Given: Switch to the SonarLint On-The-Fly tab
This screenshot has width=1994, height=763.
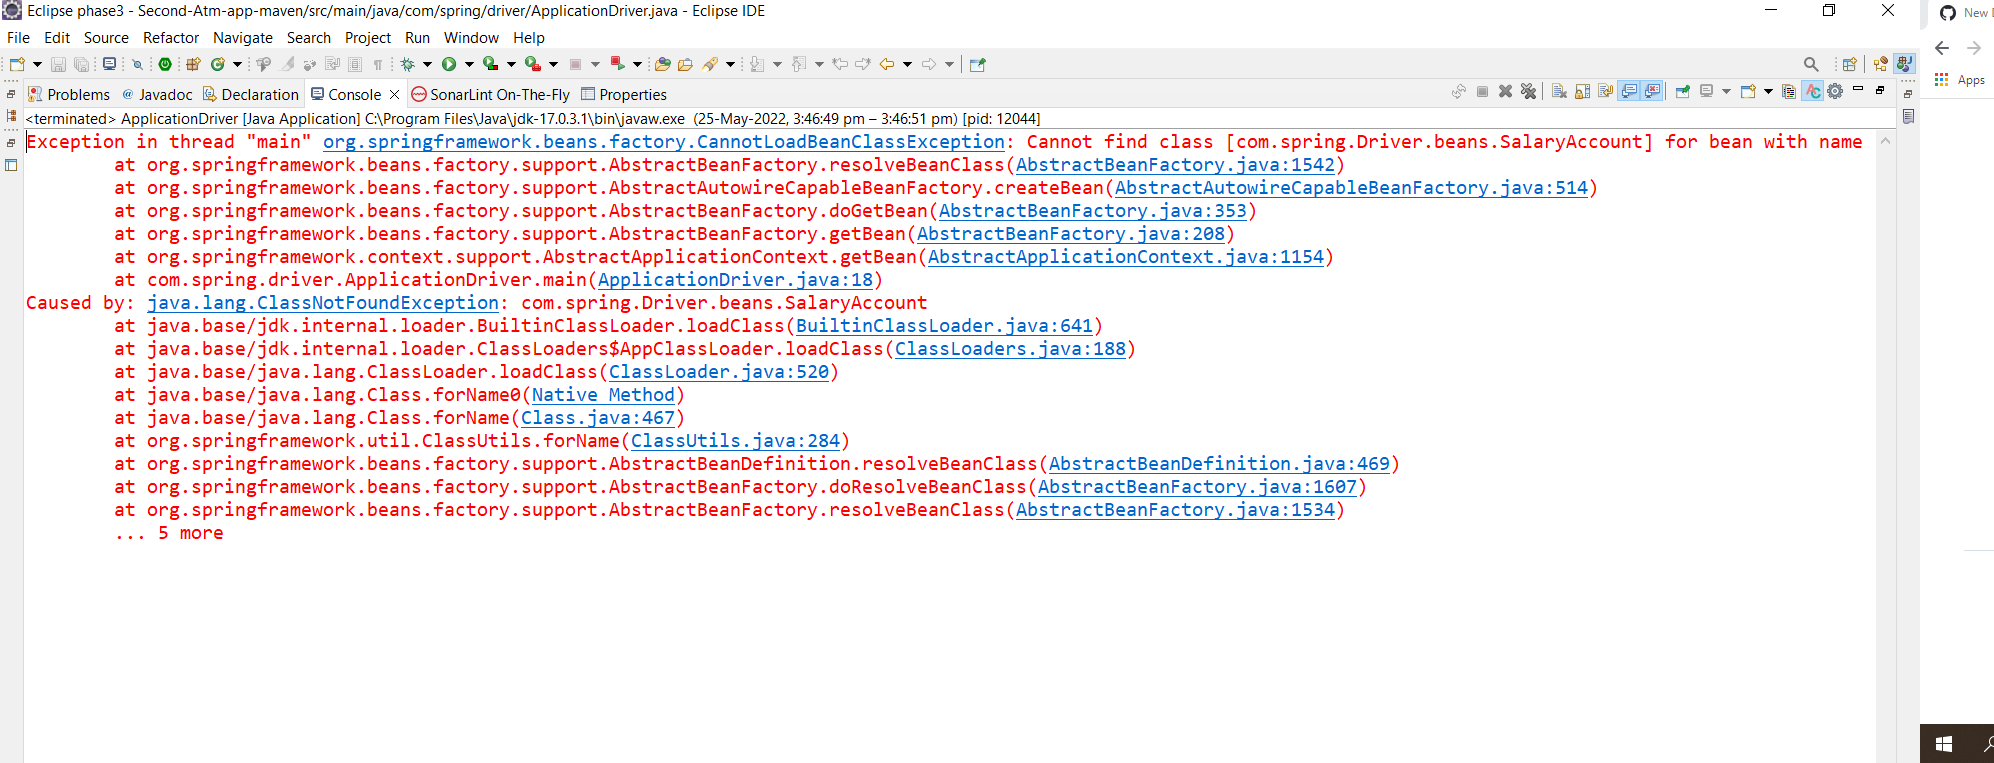Looking at the screenshot, I should 491,94.
